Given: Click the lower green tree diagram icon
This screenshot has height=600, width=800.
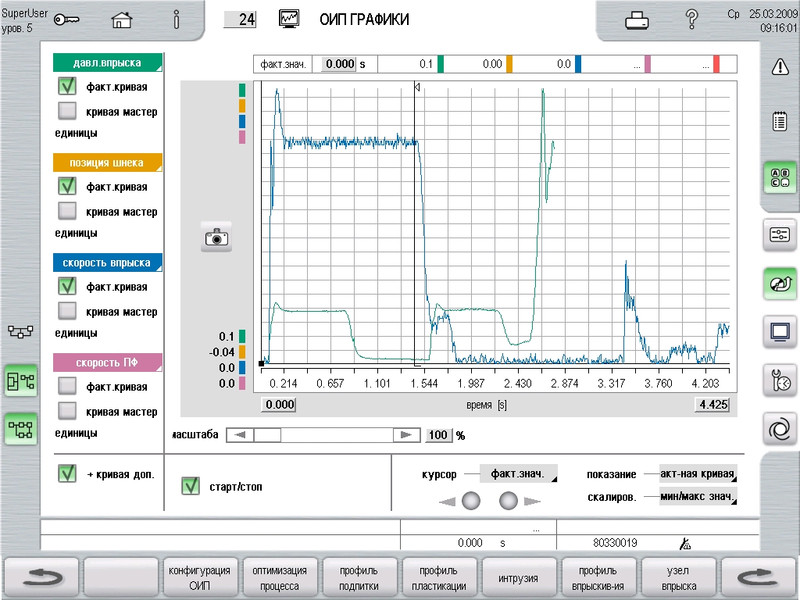Looking at the screenshot, I should coord(21,429).
